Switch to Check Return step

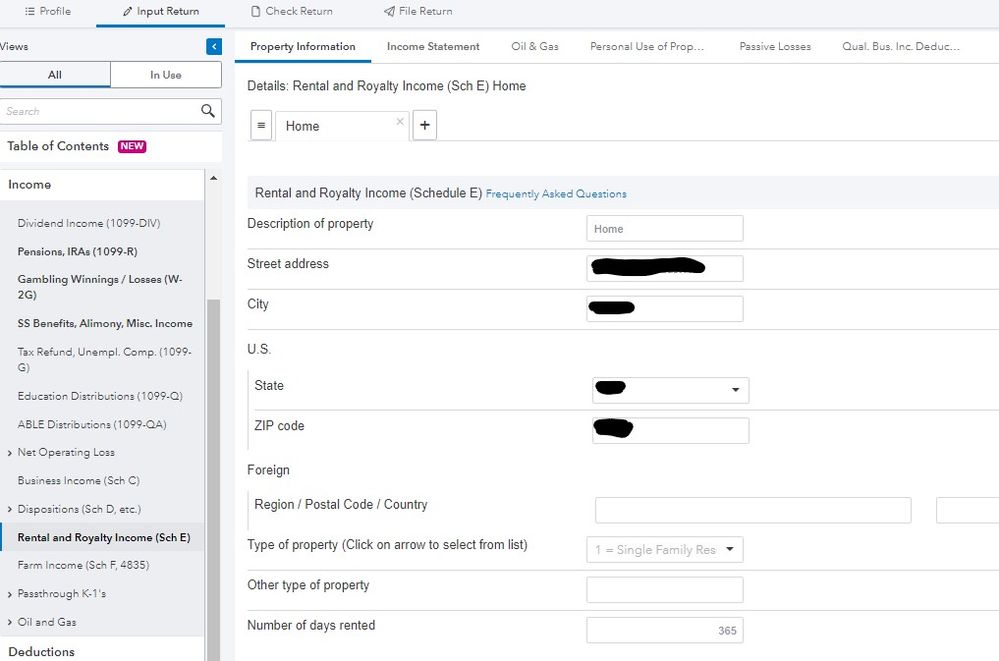pos(291,11)
